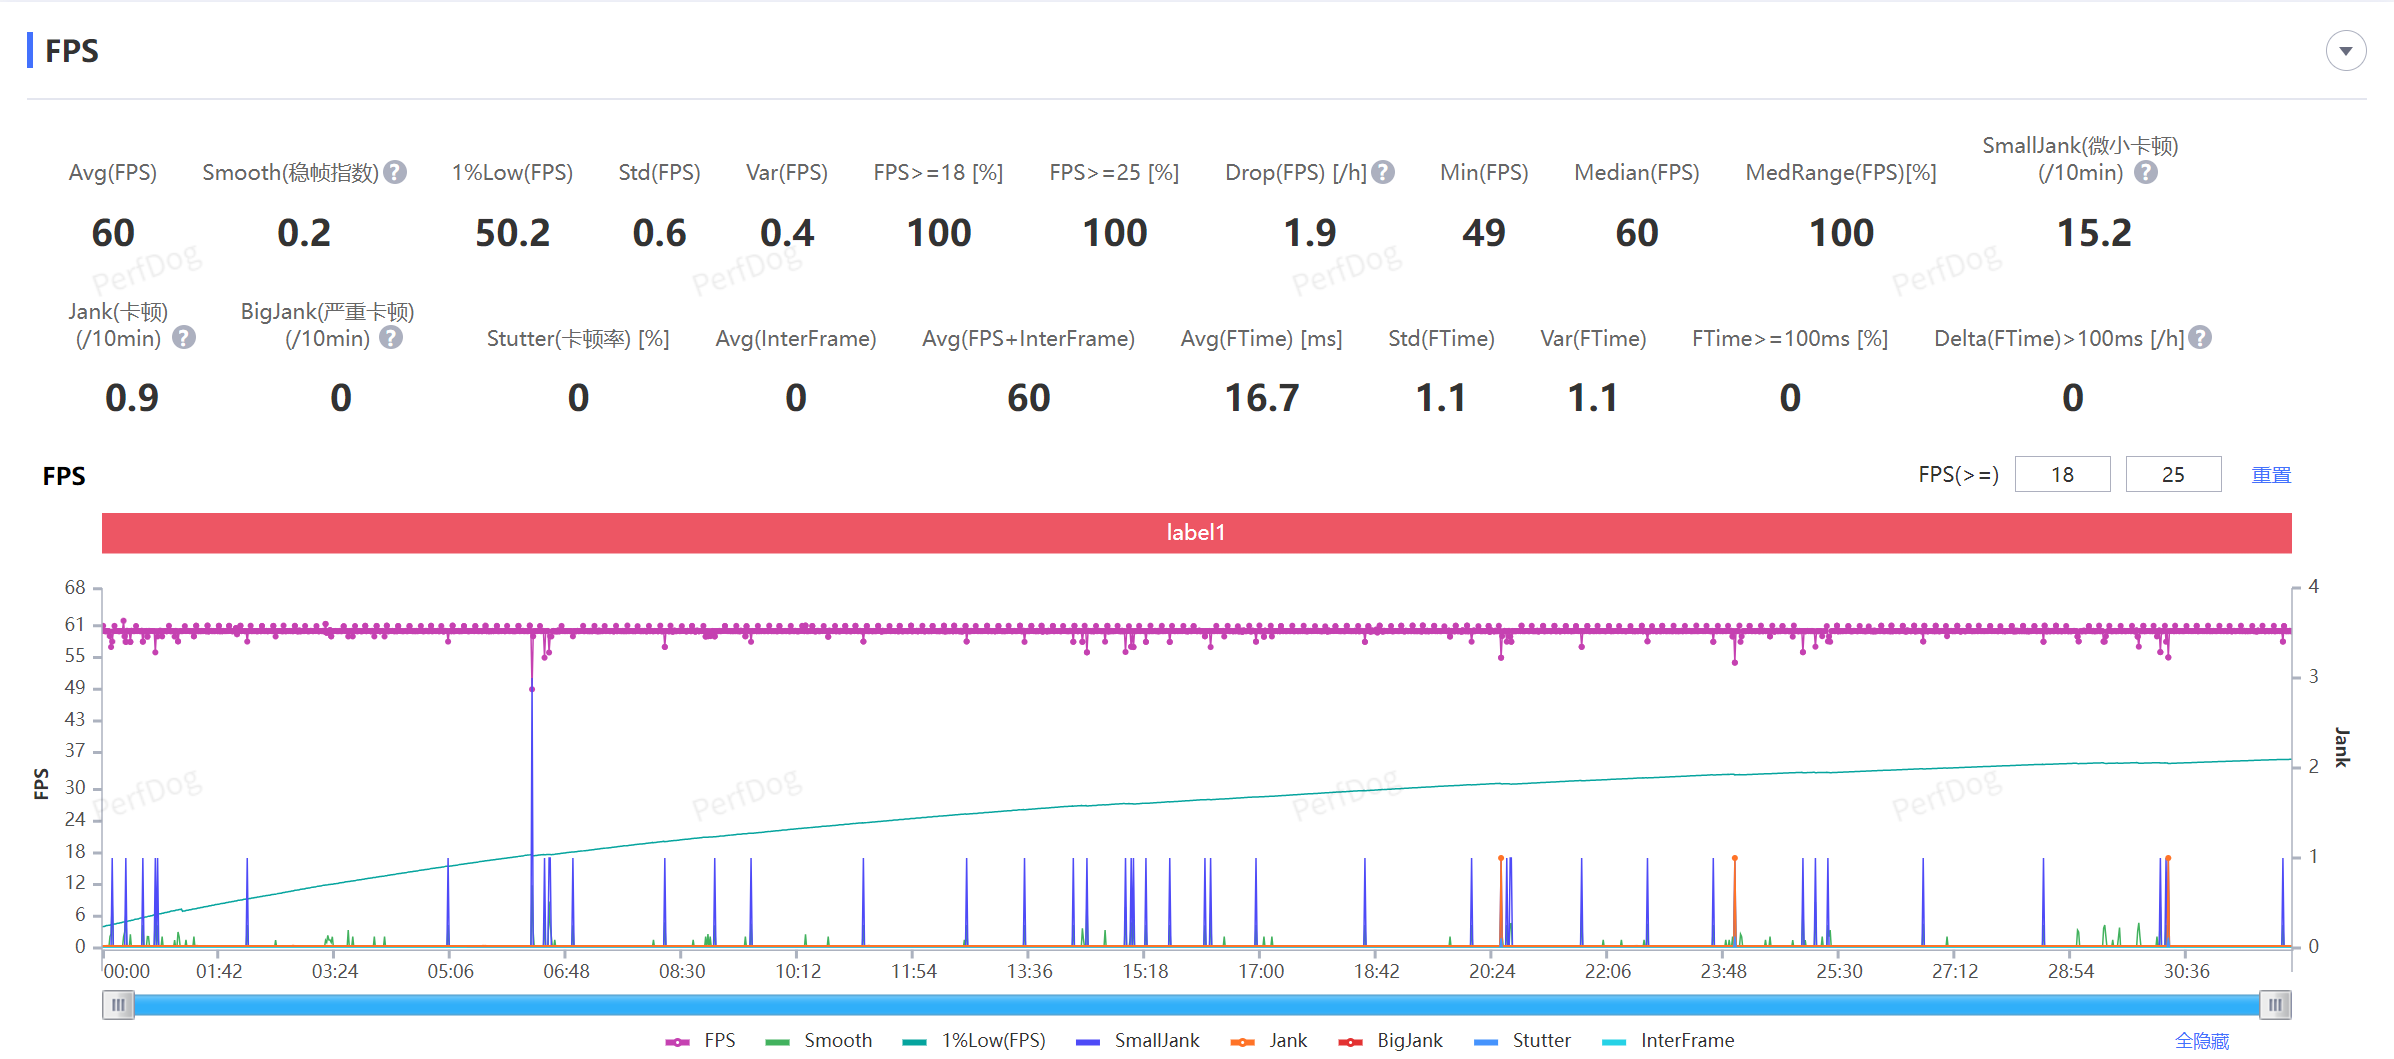Image resolution: width=2394 pixels, height=1059 pixels.
Task: Toggle Smooth series in legend
Action: [819, 1041]
